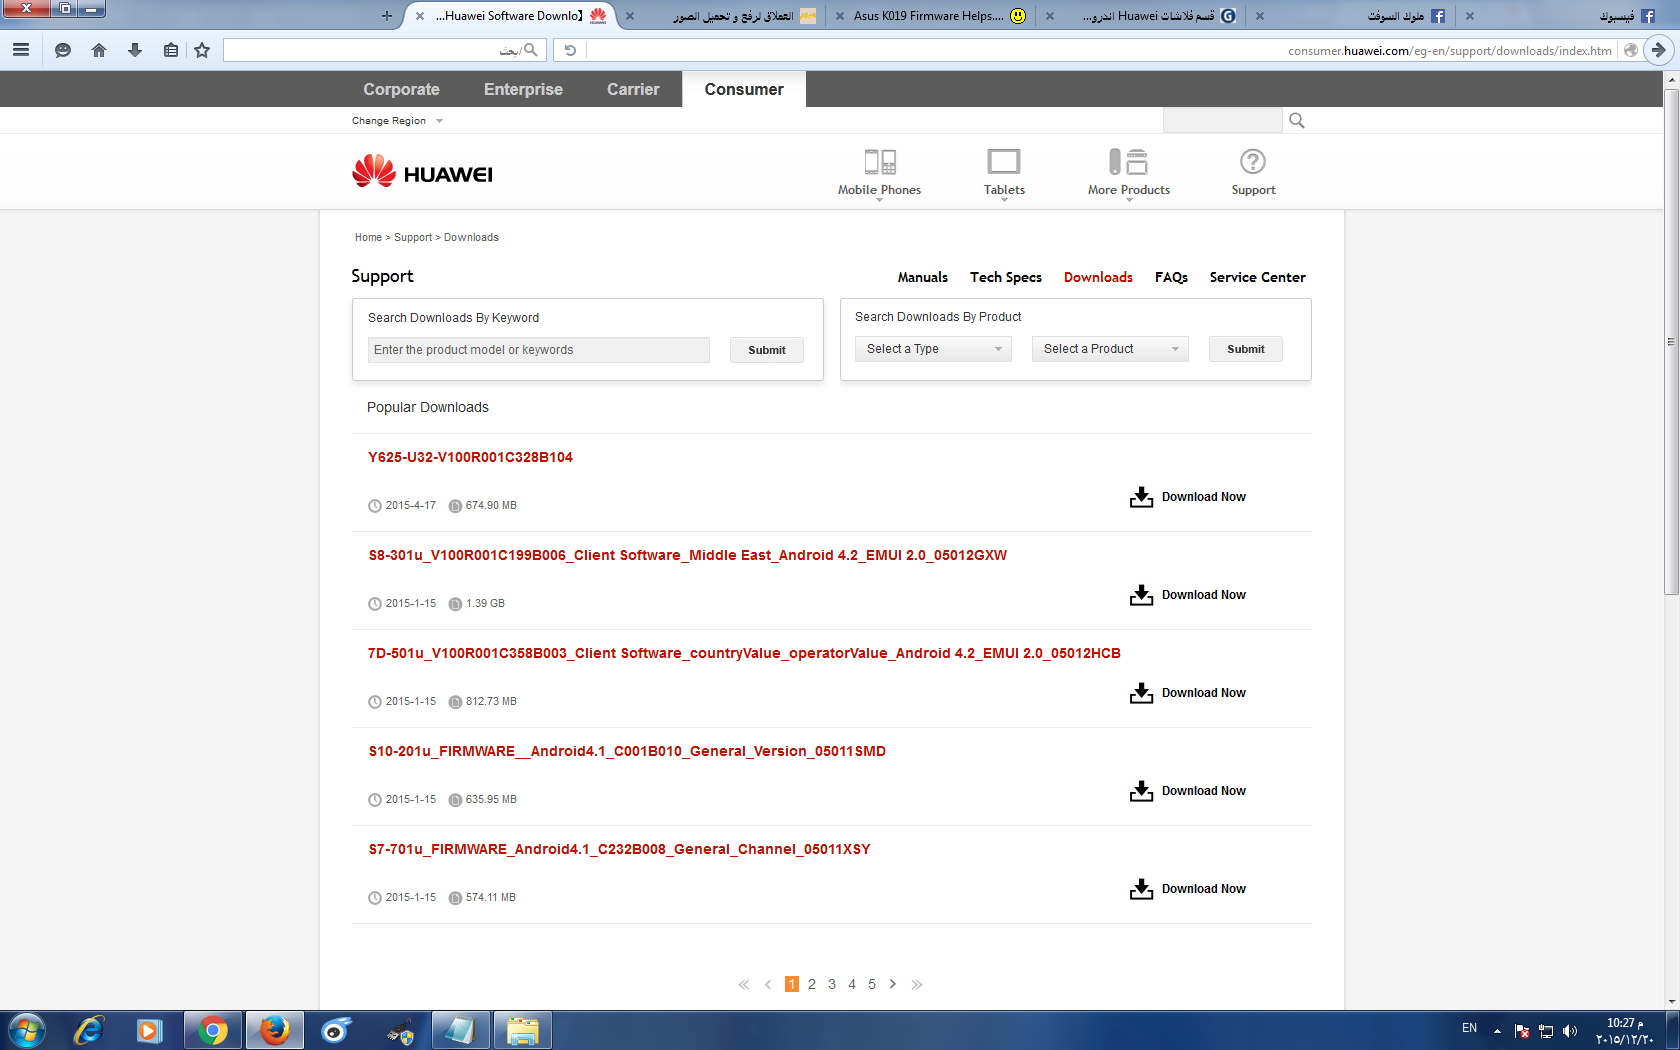Open the Support question-mark icon
Image resolution: width=1680 pixels, height=1050 pixels.
click(x=1253, y=173)
